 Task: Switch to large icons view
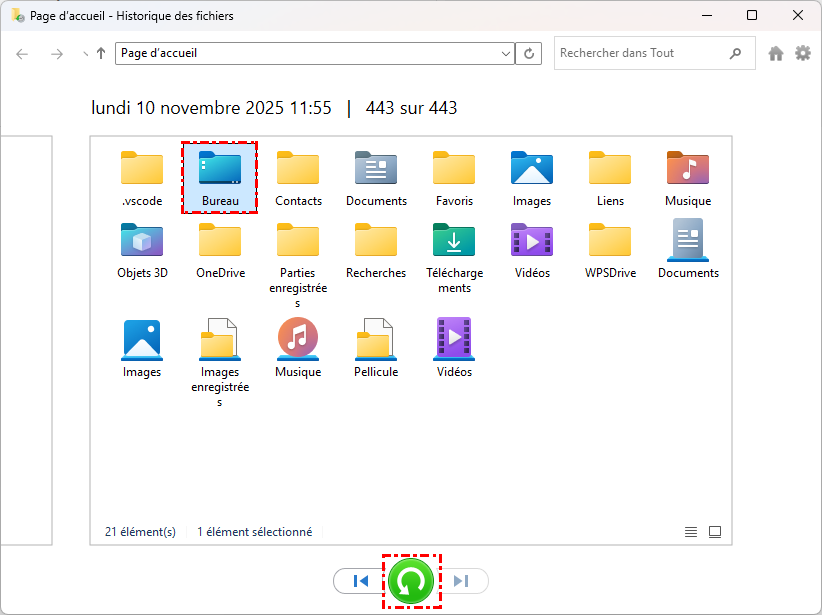pyautogui.click(x=715, y=532)
